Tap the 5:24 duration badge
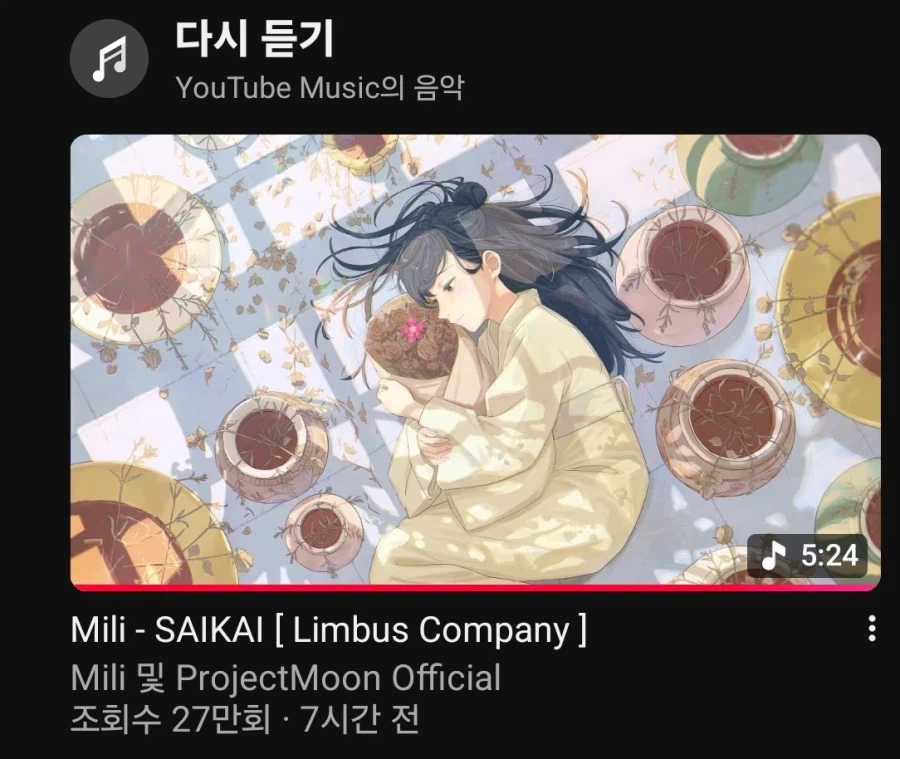 click(808, 555)
